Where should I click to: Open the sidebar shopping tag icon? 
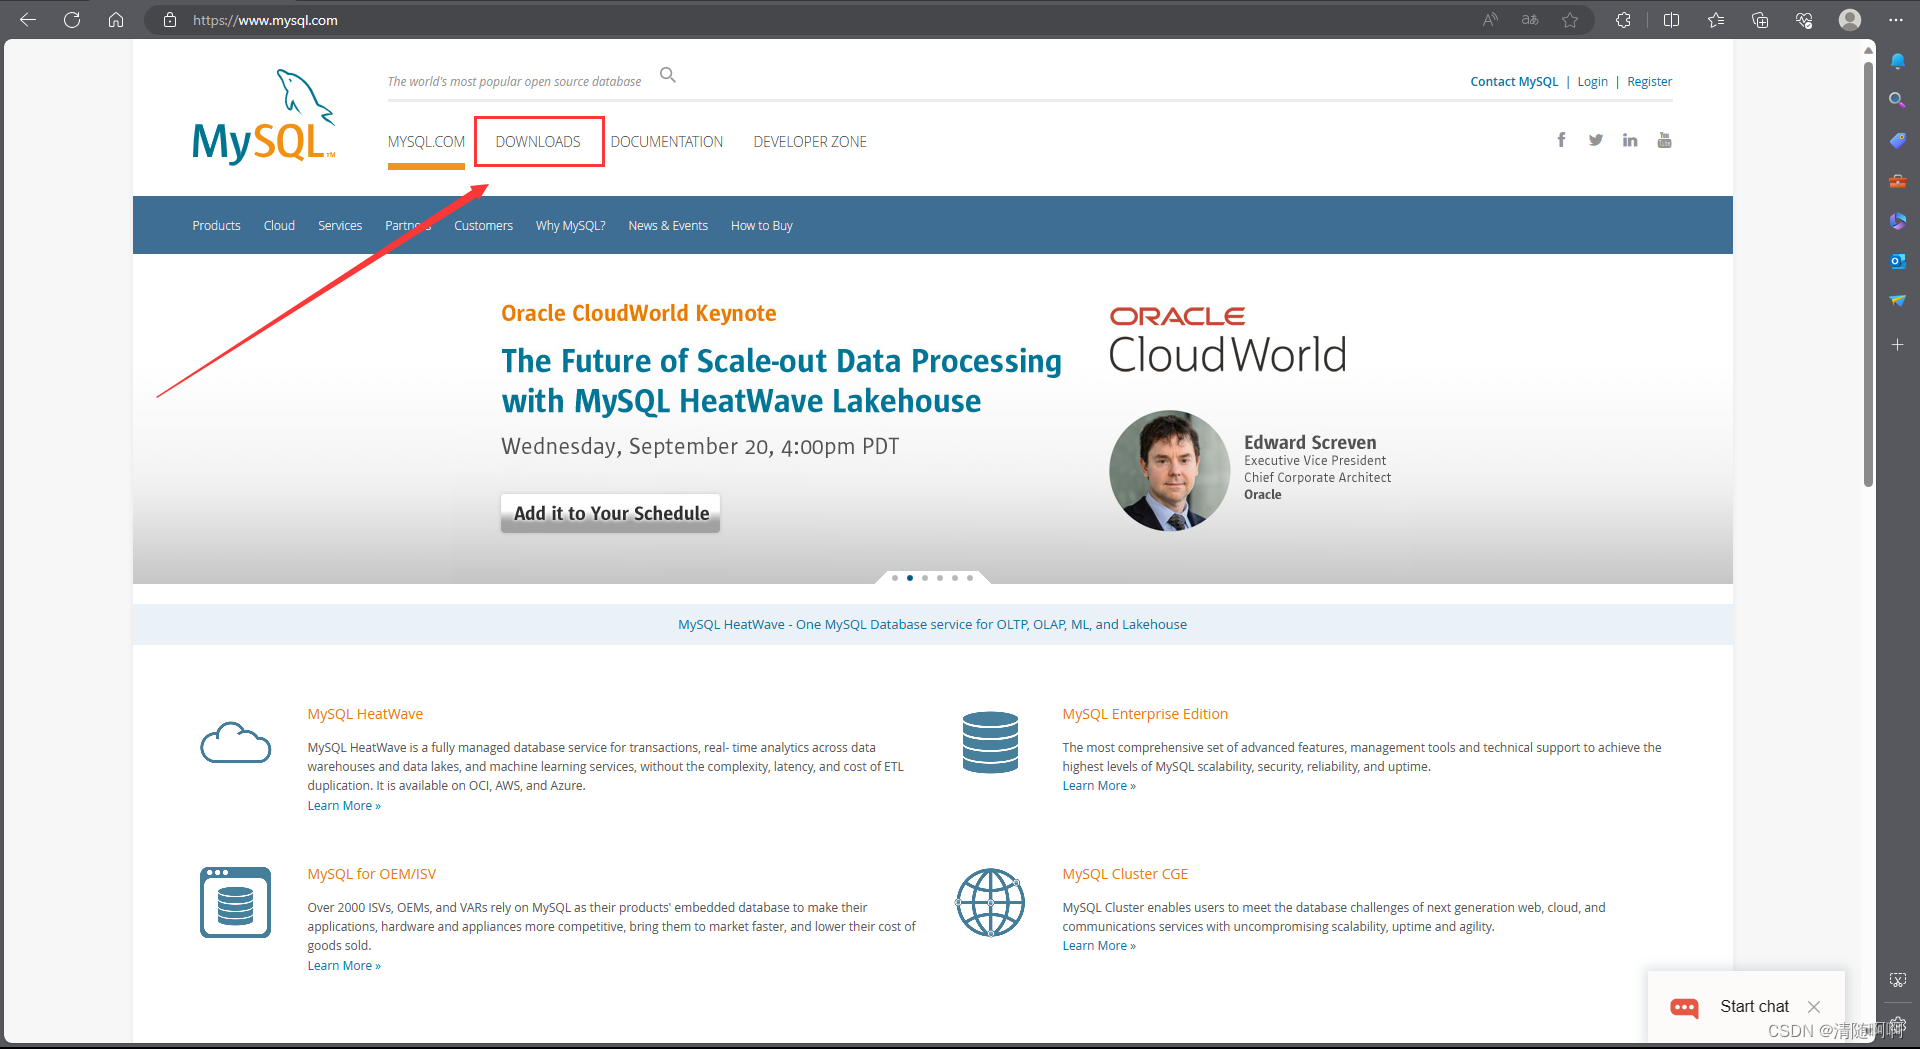click(1897, 141)
